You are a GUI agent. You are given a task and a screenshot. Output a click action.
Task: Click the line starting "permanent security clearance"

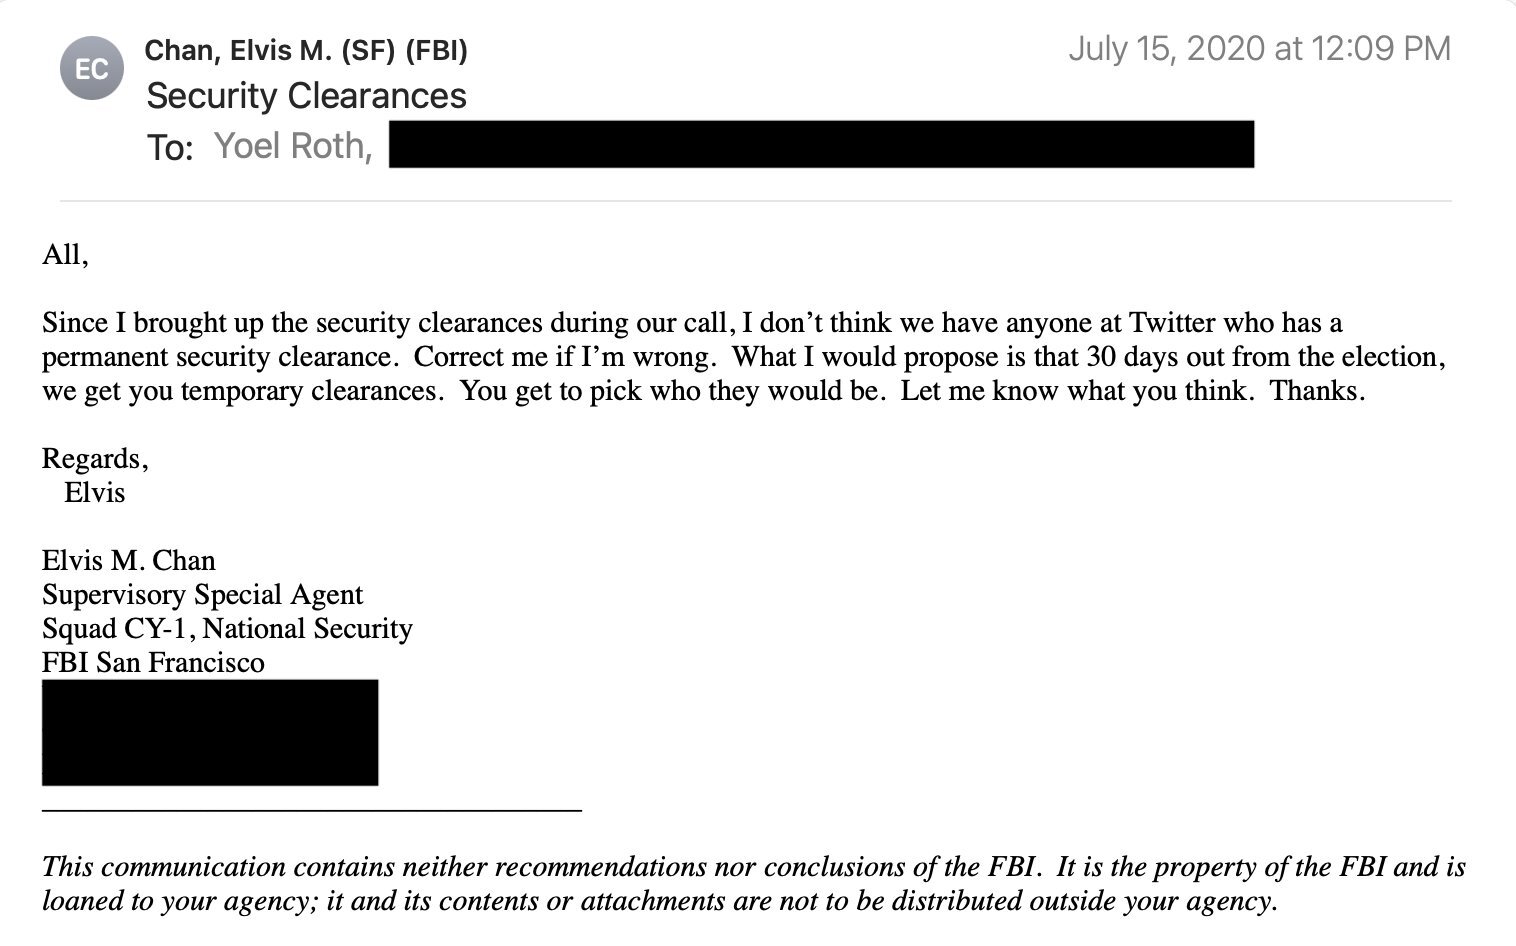click(x=742, y=357)
